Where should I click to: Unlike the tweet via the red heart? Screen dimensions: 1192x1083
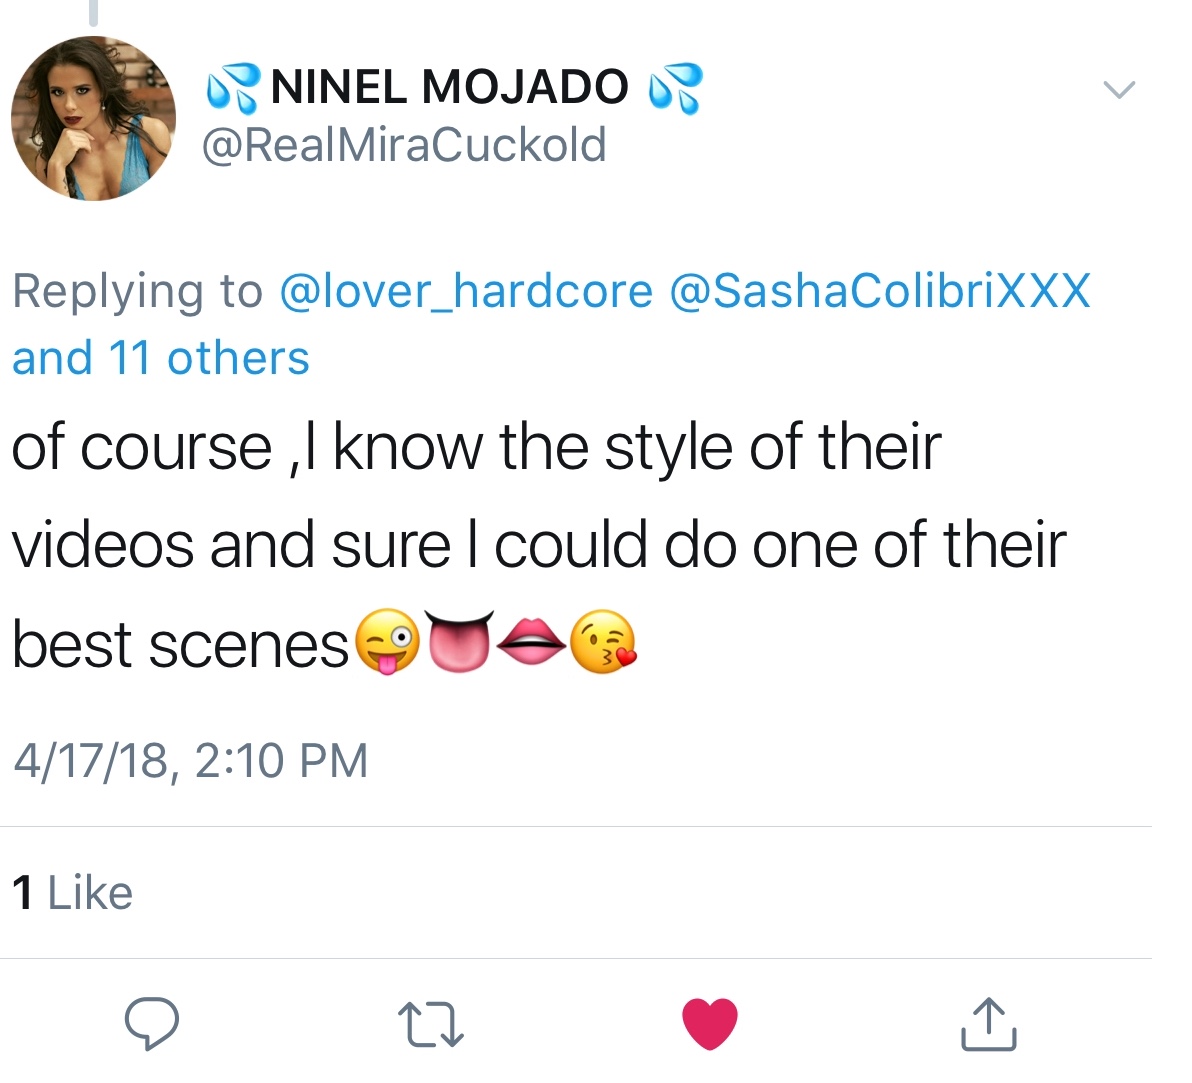point(710,1024)
